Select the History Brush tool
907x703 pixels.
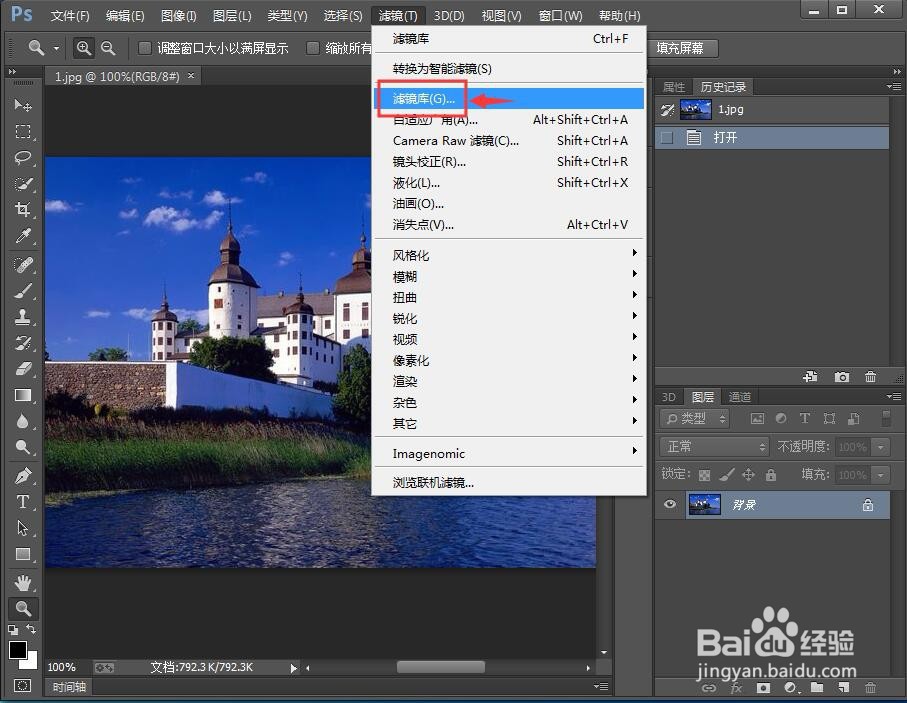click(x=23, y=343)
